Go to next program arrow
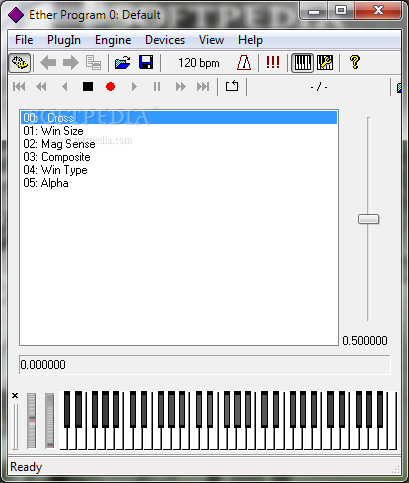This screenshot has width=409, height=483. click(70, 63)
